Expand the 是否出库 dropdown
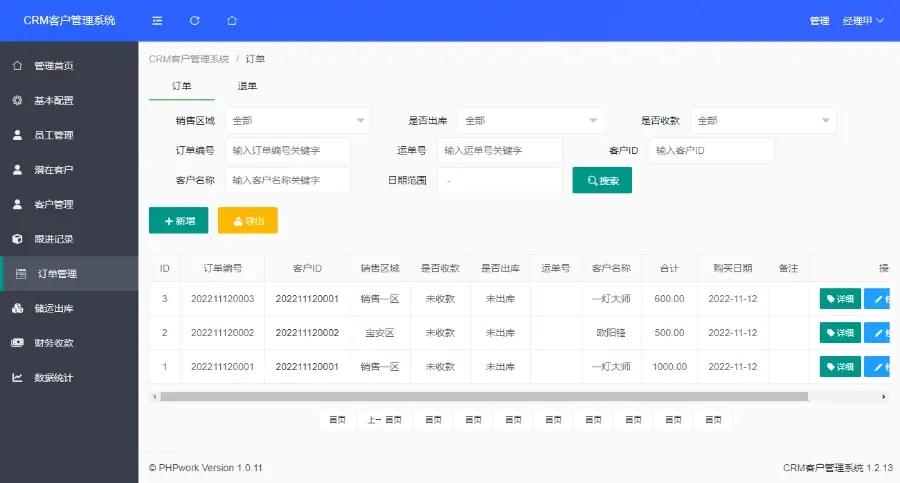 pyautogui.click(x=530, y=121)
